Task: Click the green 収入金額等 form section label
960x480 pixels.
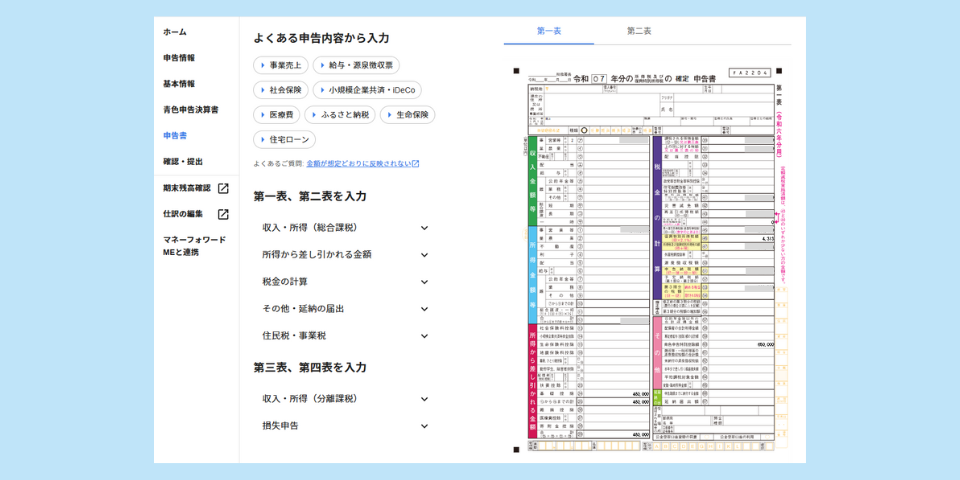Action: coord(532,180)
